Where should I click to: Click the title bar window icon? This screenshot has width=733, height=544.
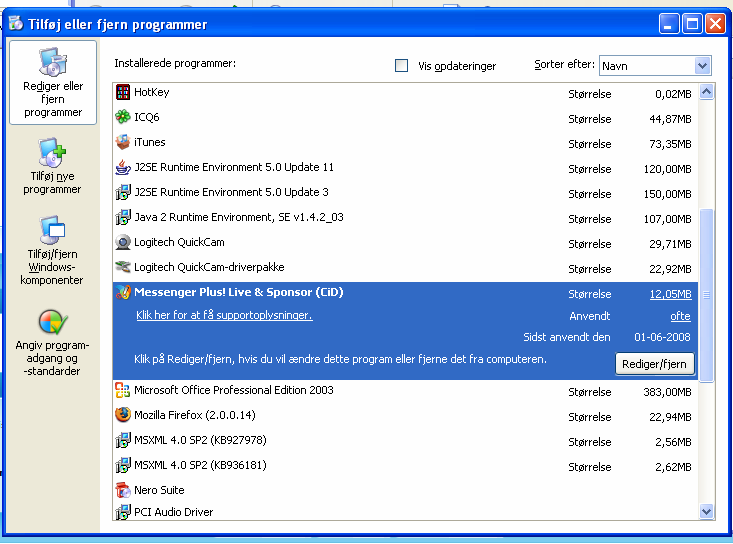pos(16,23)
